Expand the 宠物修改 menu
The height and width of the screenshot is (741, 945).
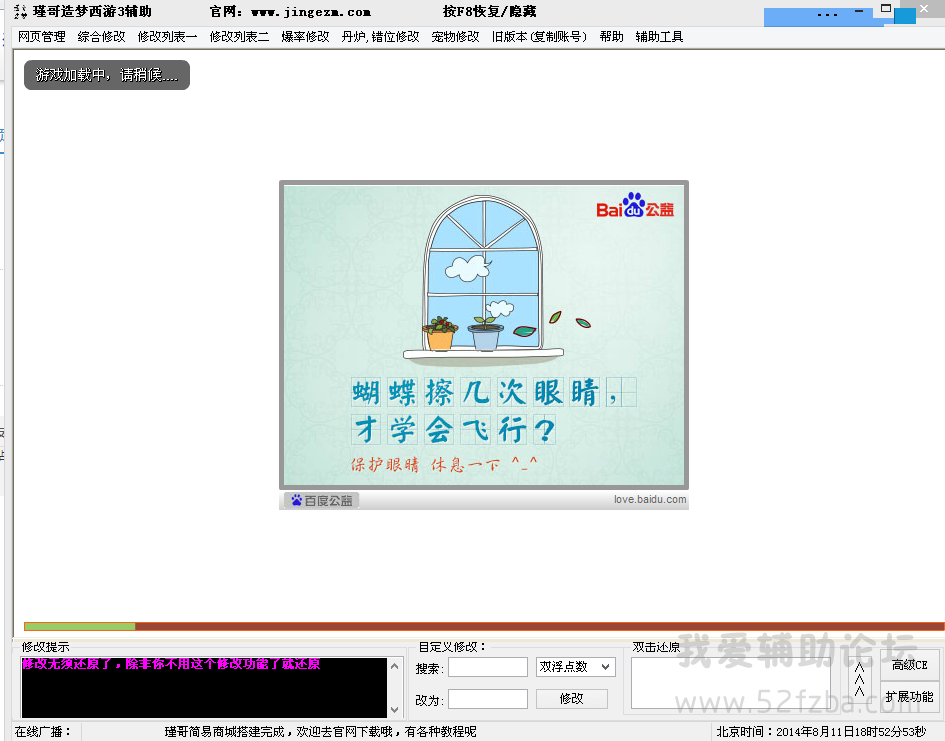click(455, 37)
